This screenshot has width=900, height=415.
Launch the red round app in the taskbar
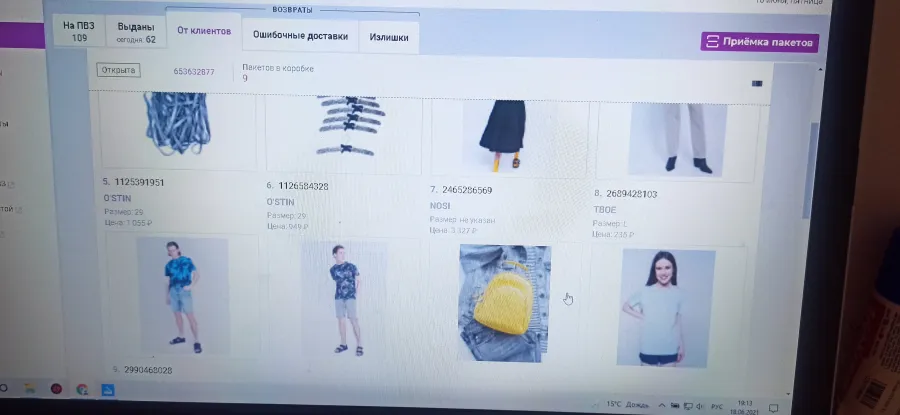click(56, 389)
